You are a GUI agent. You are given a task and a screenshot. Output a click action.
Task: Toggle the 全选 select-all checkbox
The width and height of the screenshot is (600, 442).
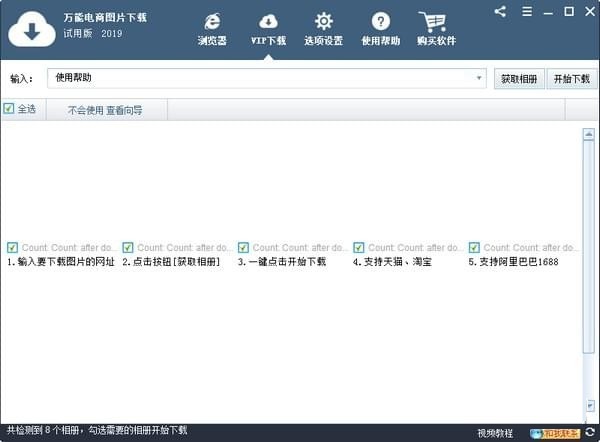click(9, 109)
